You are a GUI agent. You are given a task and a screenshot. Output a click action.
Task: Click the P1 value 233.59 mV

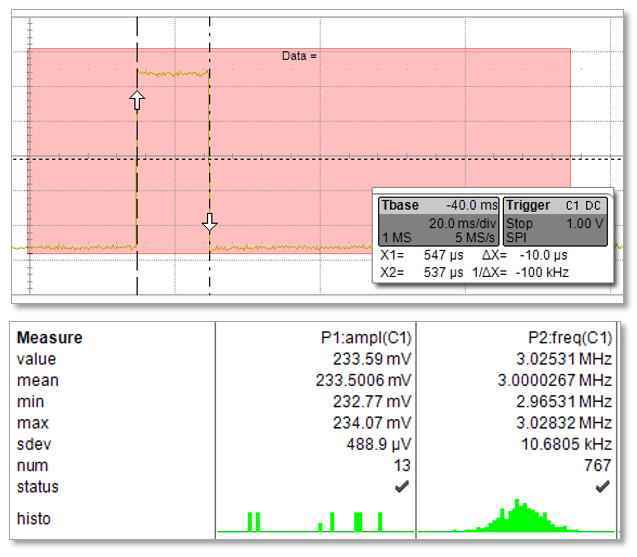(372, 359)
